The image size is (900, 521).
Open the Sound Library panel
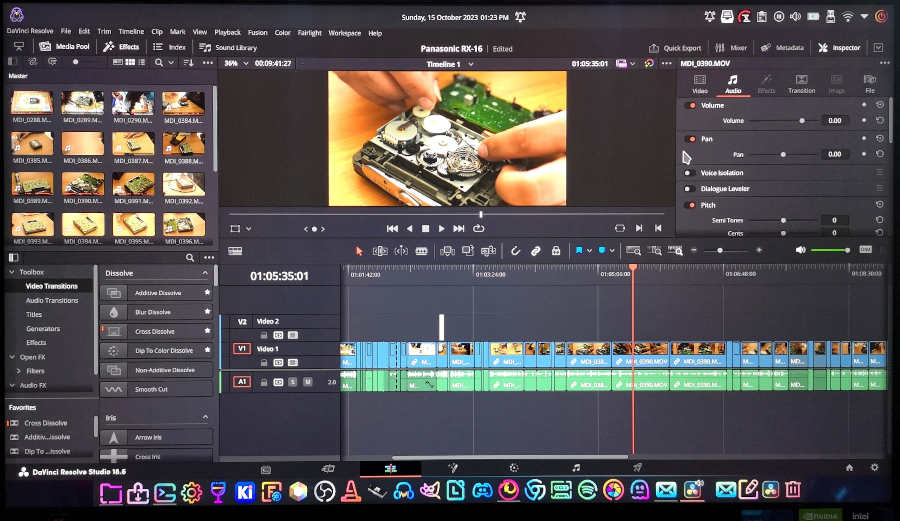228,48
